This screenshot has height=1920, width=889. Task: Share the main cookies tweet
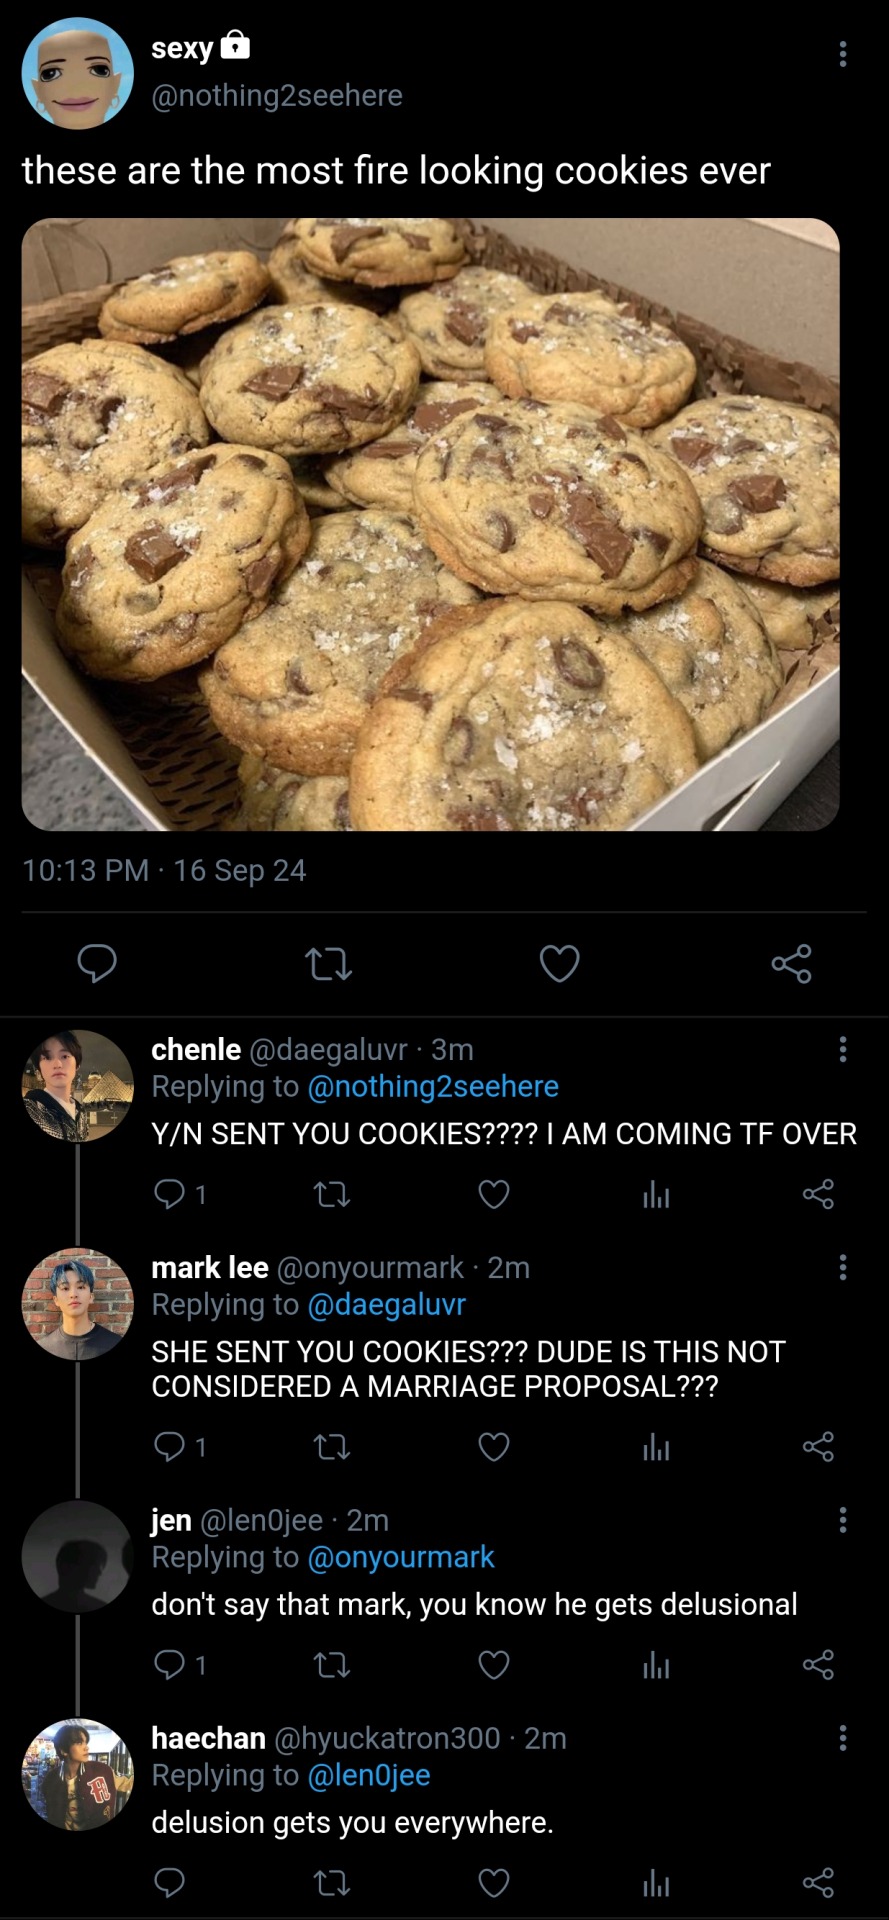tap(791, 964)
